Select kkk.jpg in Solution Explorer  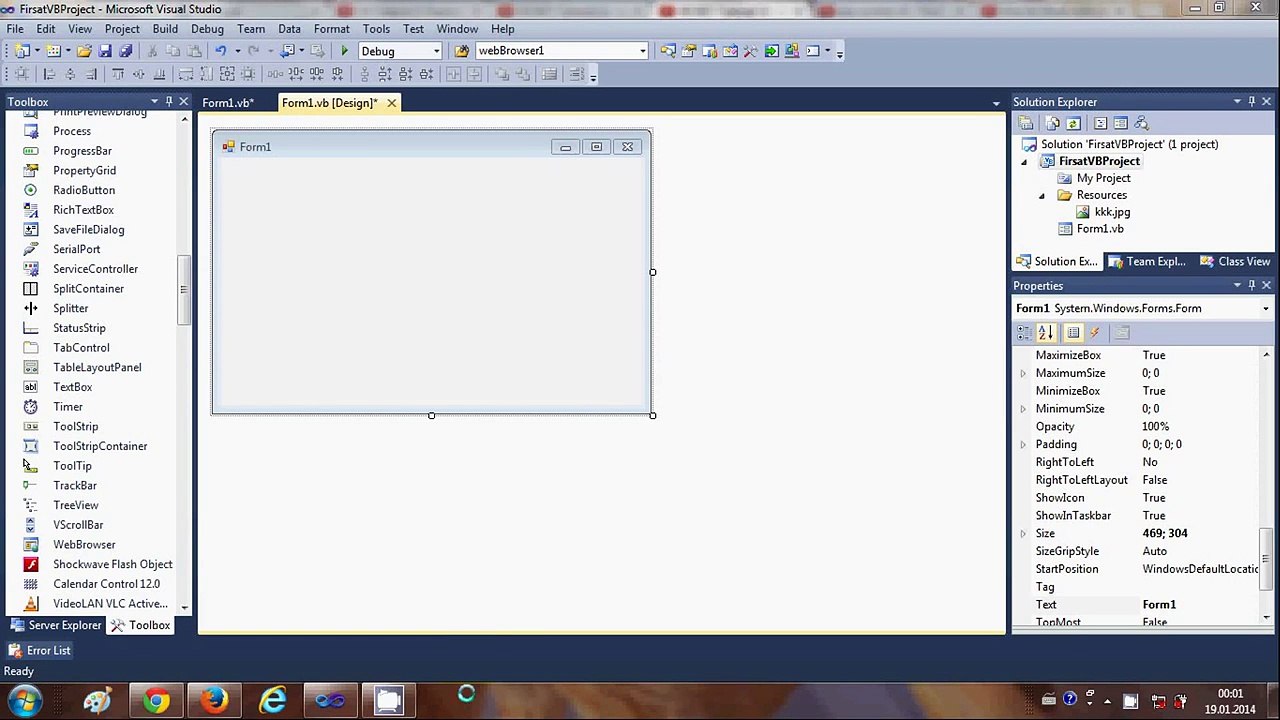coord(1112,212)
